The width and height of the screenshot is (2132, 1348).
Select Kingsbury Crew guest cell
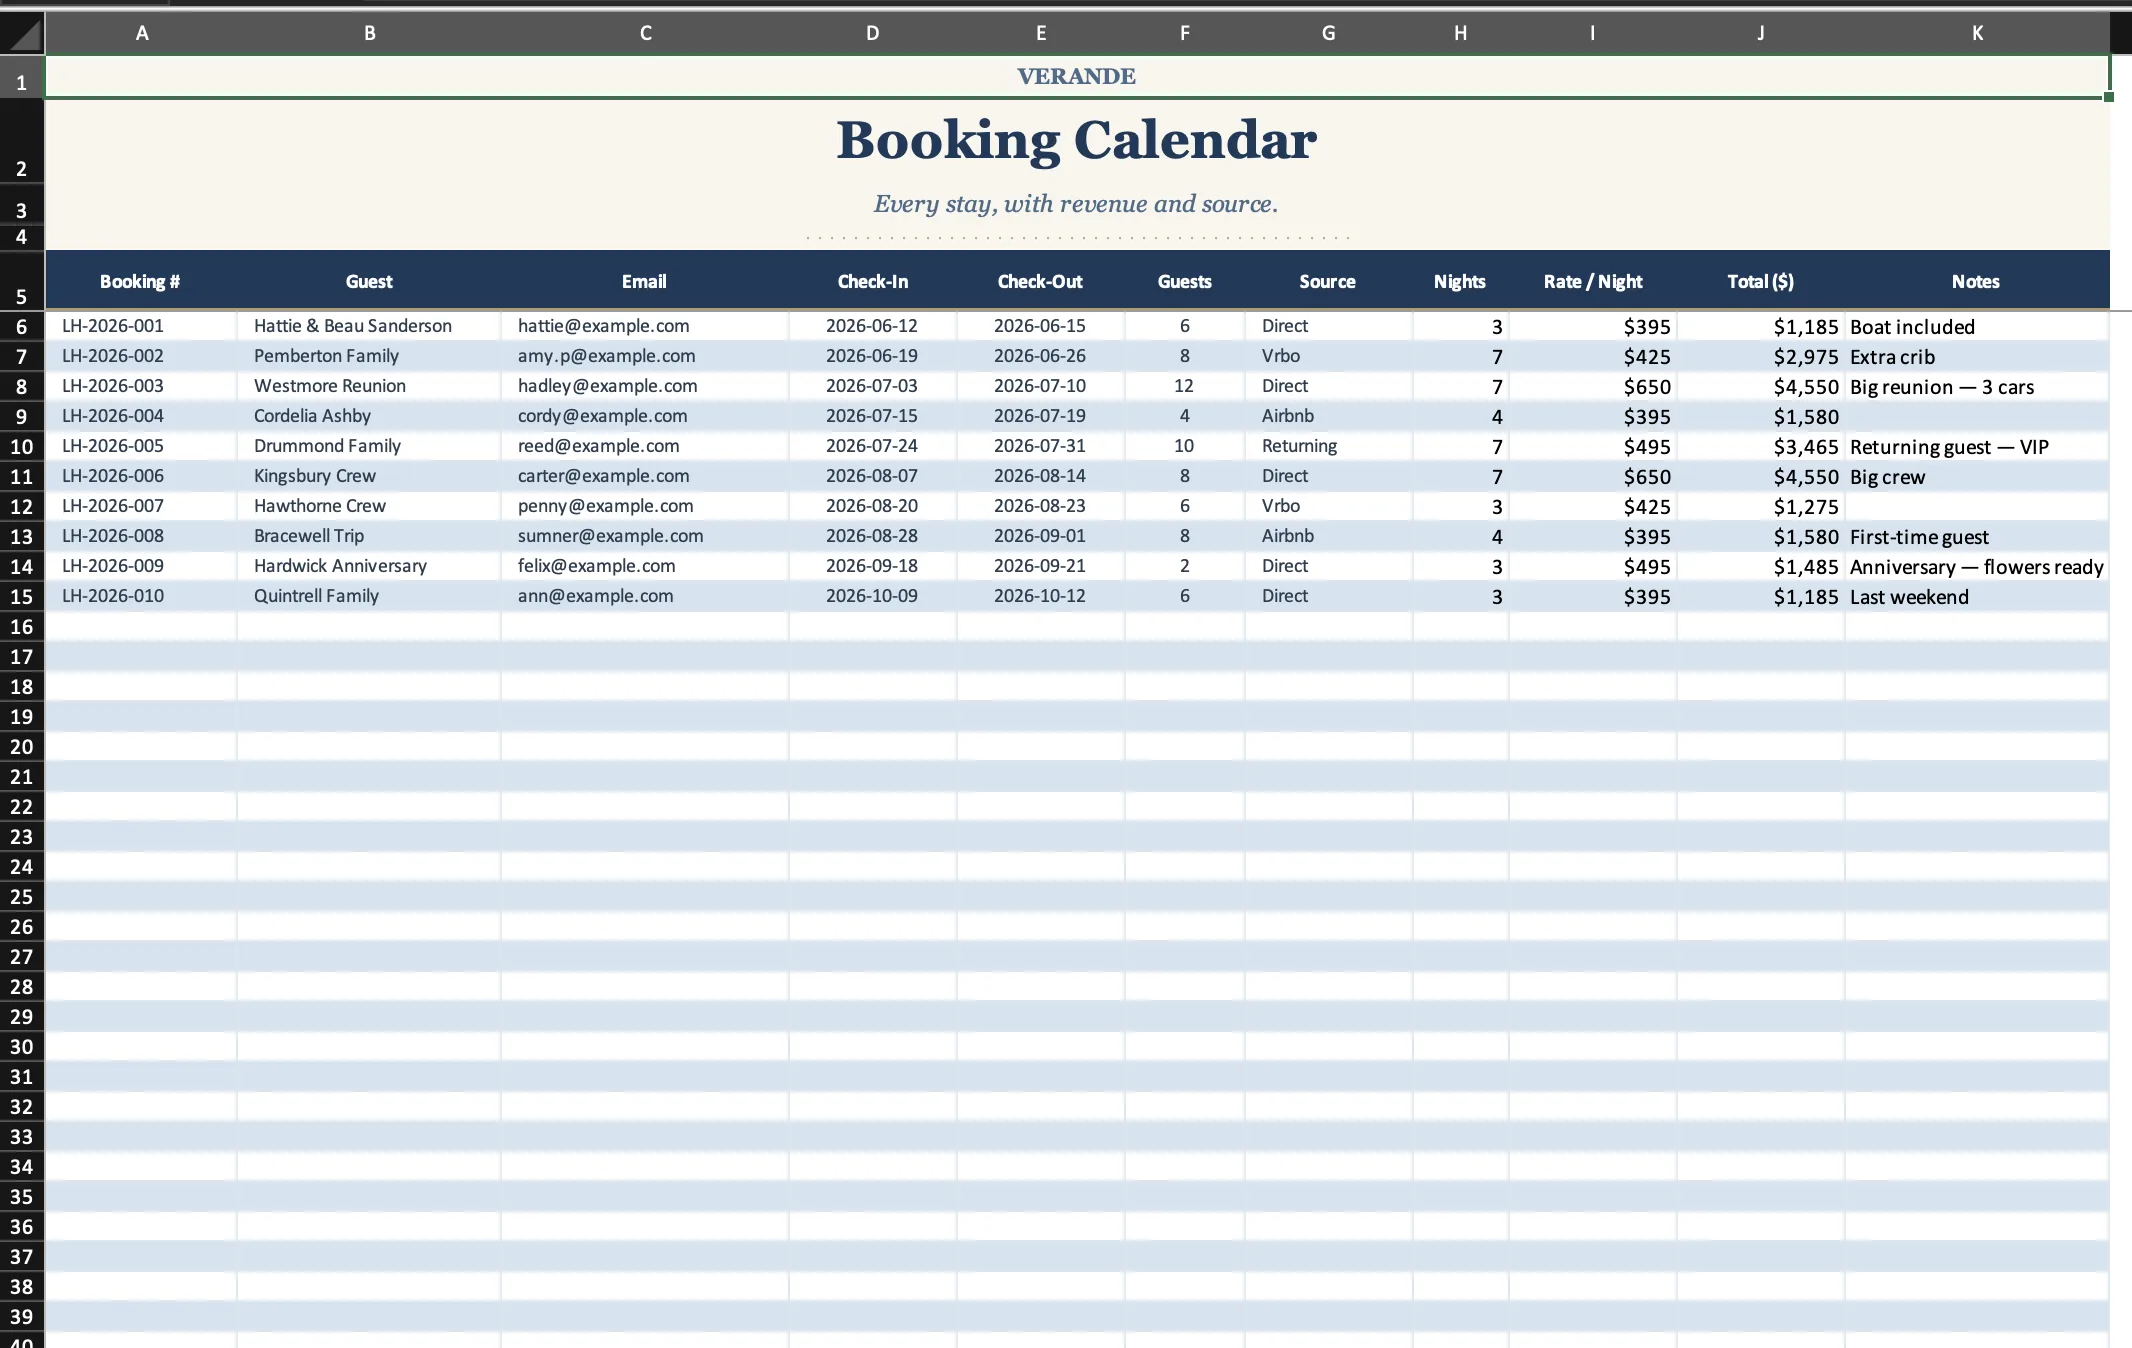369,476
